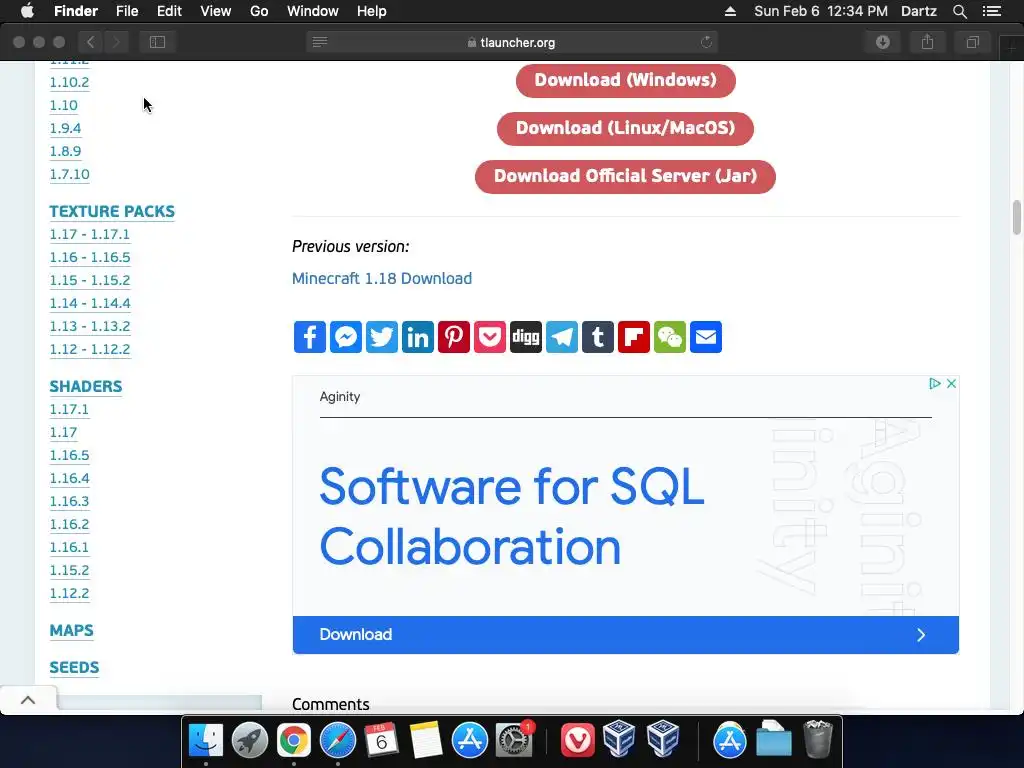Viewport: 1024px width, 768px height.
Task: Click the scroll-to-top chevron tab
Action: [x=28, y=700]
